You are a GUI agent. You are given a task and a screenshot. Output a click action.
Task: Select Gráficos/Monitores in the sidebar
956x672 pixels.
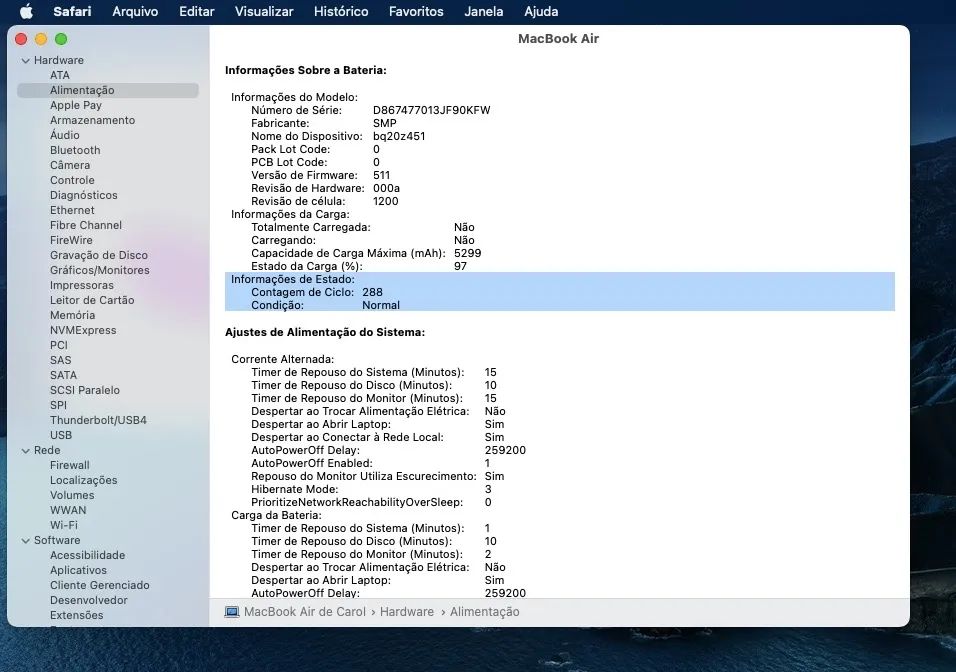click(99, 270)
